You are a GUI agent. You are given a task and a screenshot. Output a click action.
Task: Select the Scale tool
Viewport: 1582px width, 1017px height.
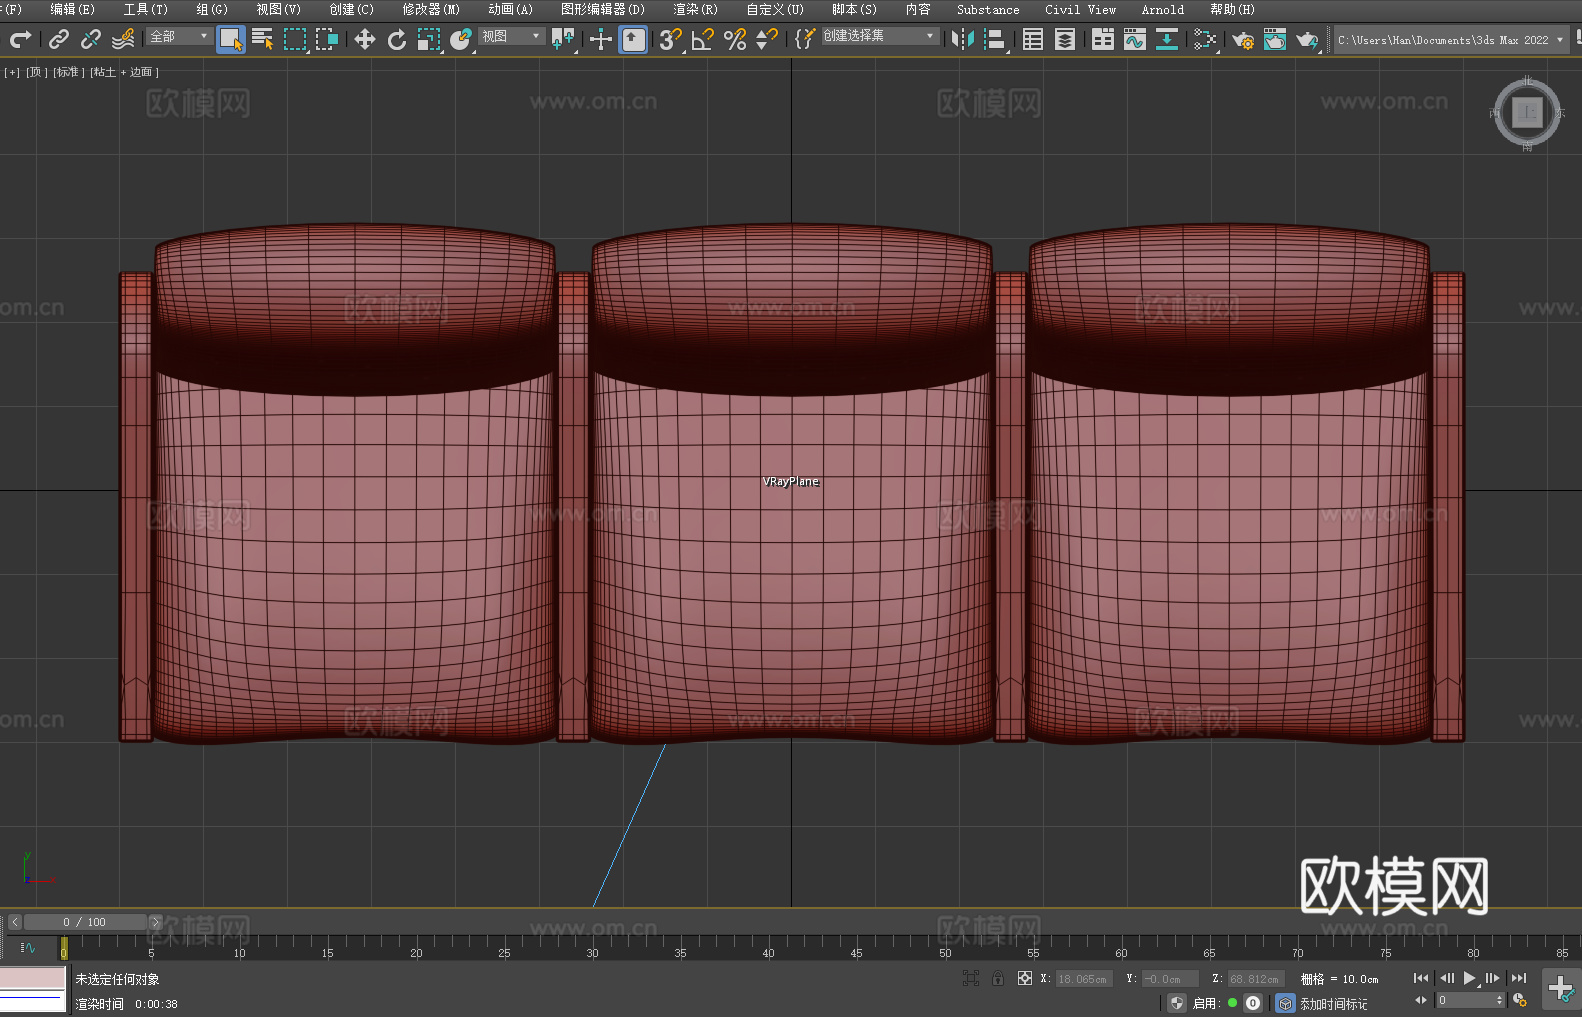(429, 39)
